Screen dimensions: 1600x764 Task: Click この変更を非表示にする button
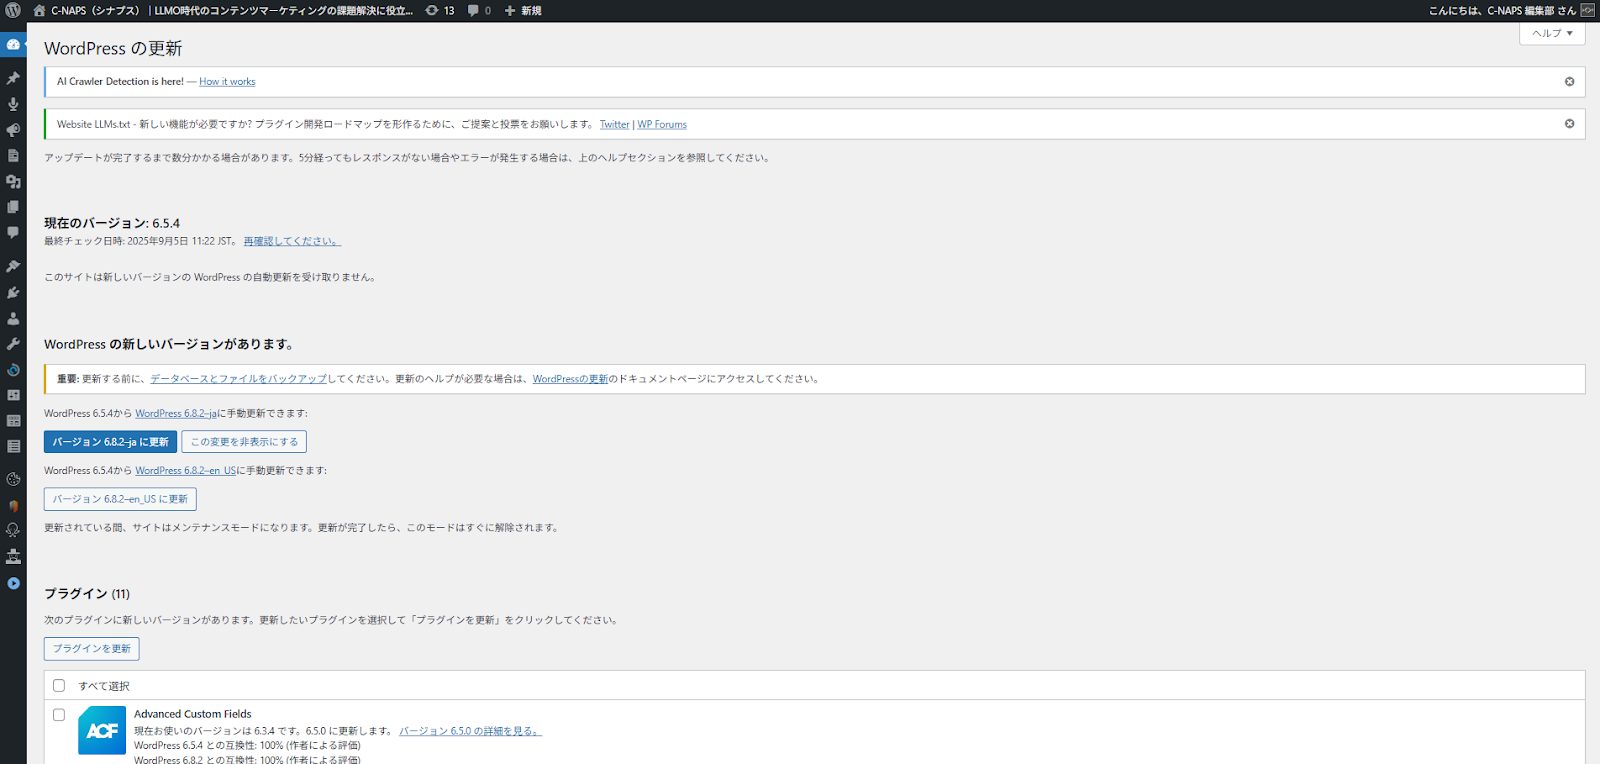tap(244, 442)
